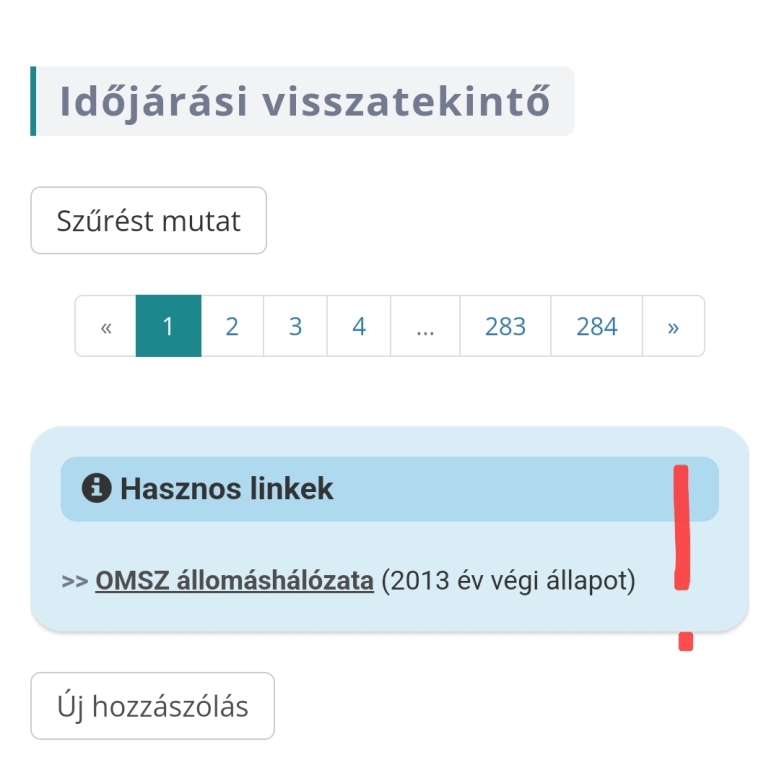Click the >> marker before OMSZ link

(74, 581)
